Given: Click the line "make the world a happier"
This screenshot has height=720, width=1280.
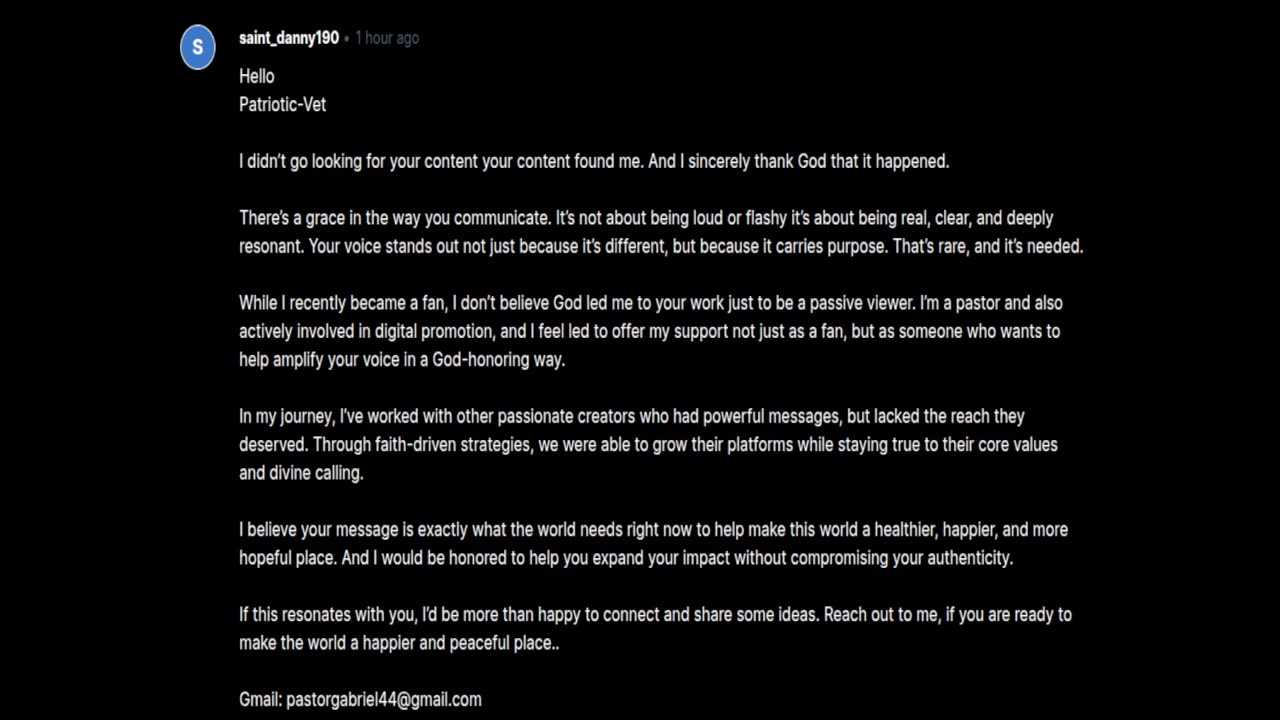Looking at the screenshot, I should pos(398,643).
